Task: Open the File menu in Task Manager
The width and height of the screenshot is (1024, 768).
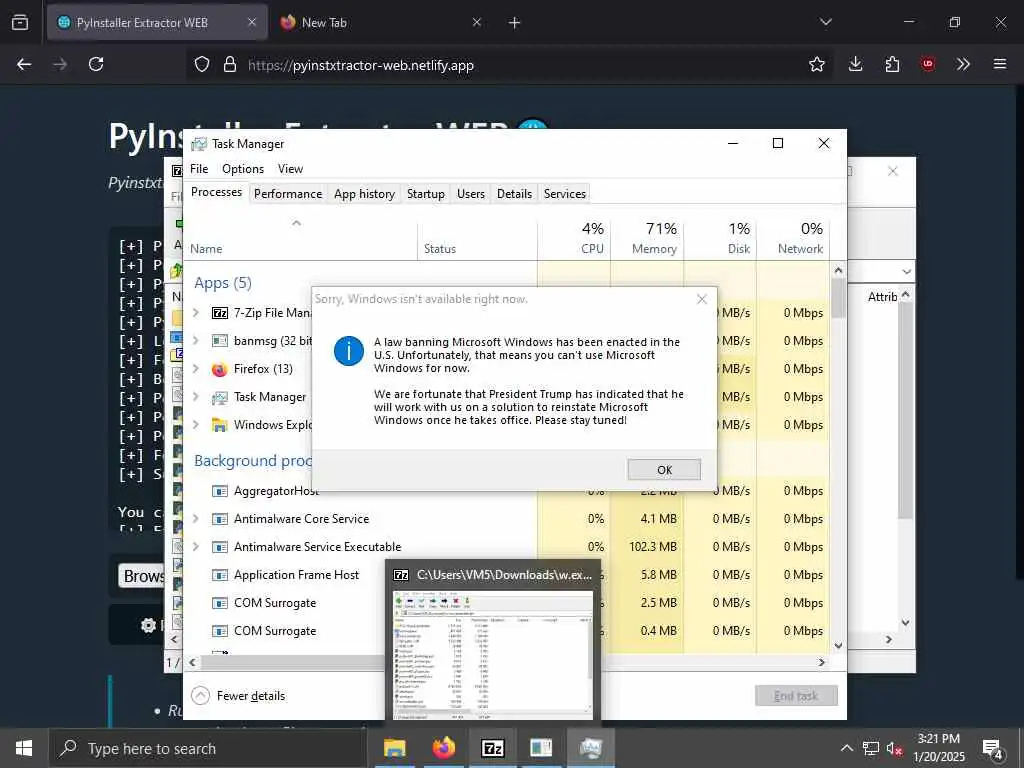Action: click(199, 168)
